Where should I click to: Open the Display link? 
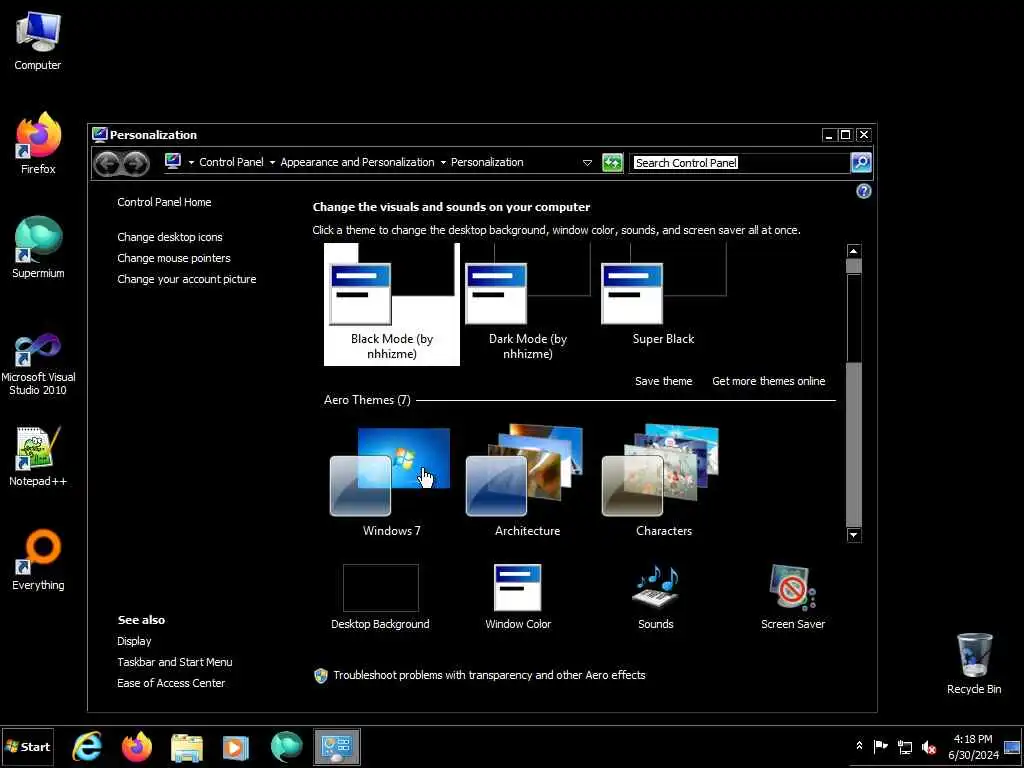point(134,641)
